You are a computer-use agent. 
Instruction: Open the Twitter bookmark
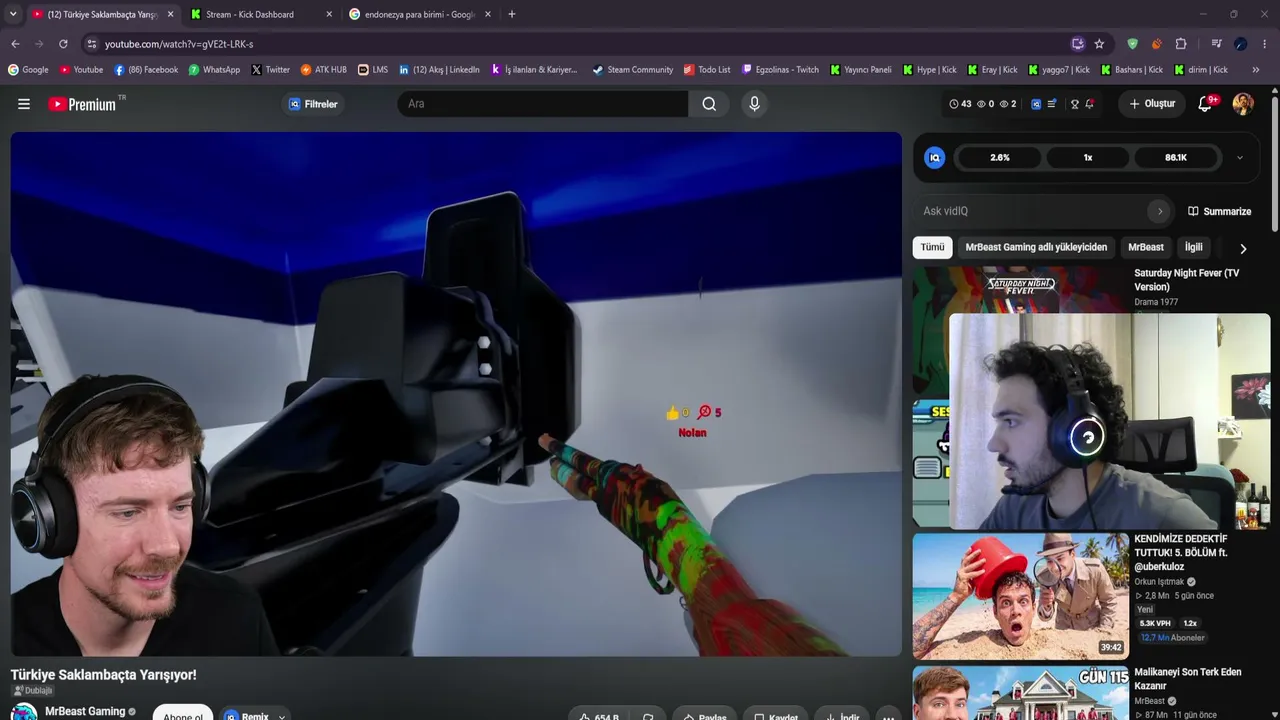270,70
